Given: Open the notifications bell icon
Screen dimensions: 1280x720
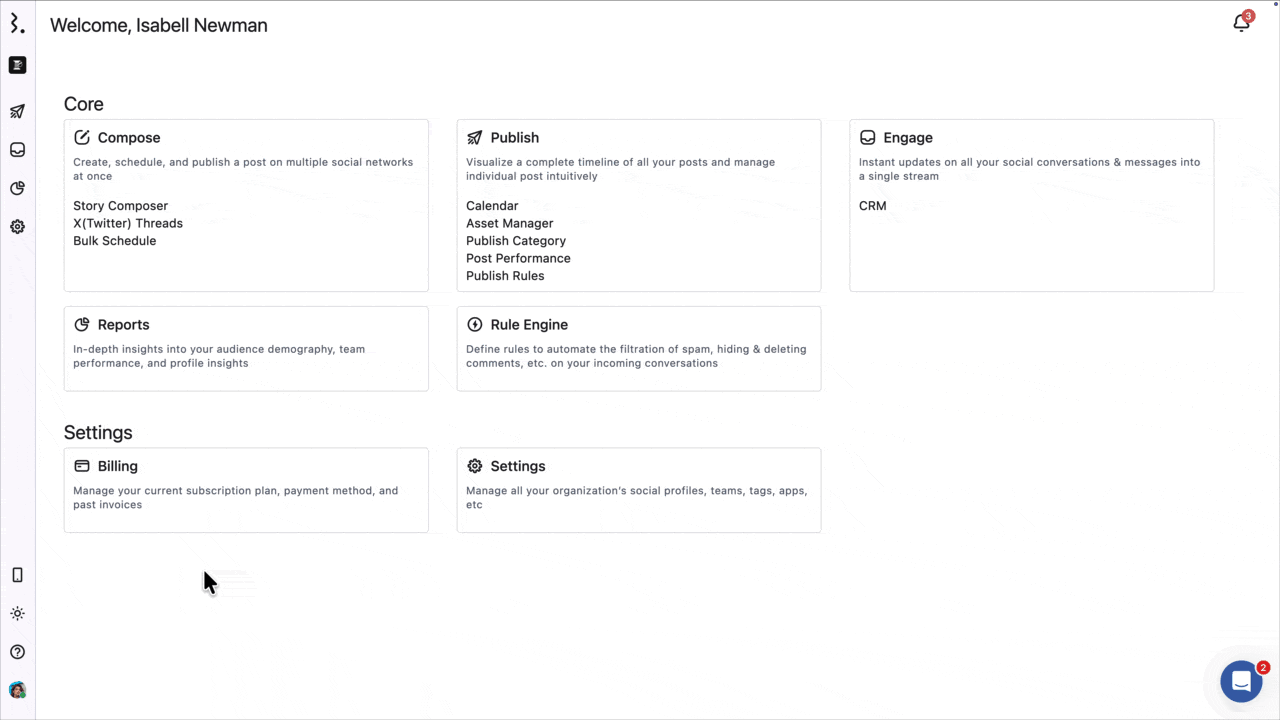Looking at the screenshot, I should point(1241,23).
